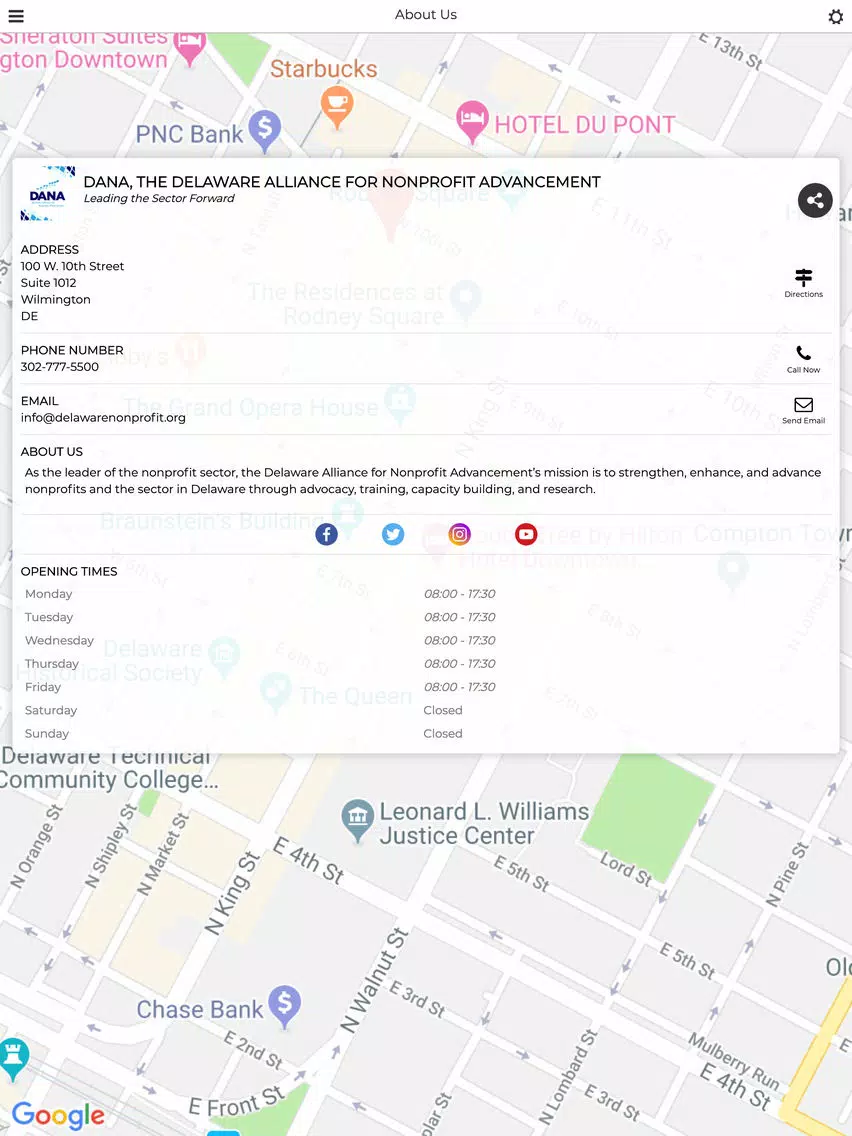Click the Wednesday opening hours row
The image size is (852, 1136).
click(x=426, y=640)
